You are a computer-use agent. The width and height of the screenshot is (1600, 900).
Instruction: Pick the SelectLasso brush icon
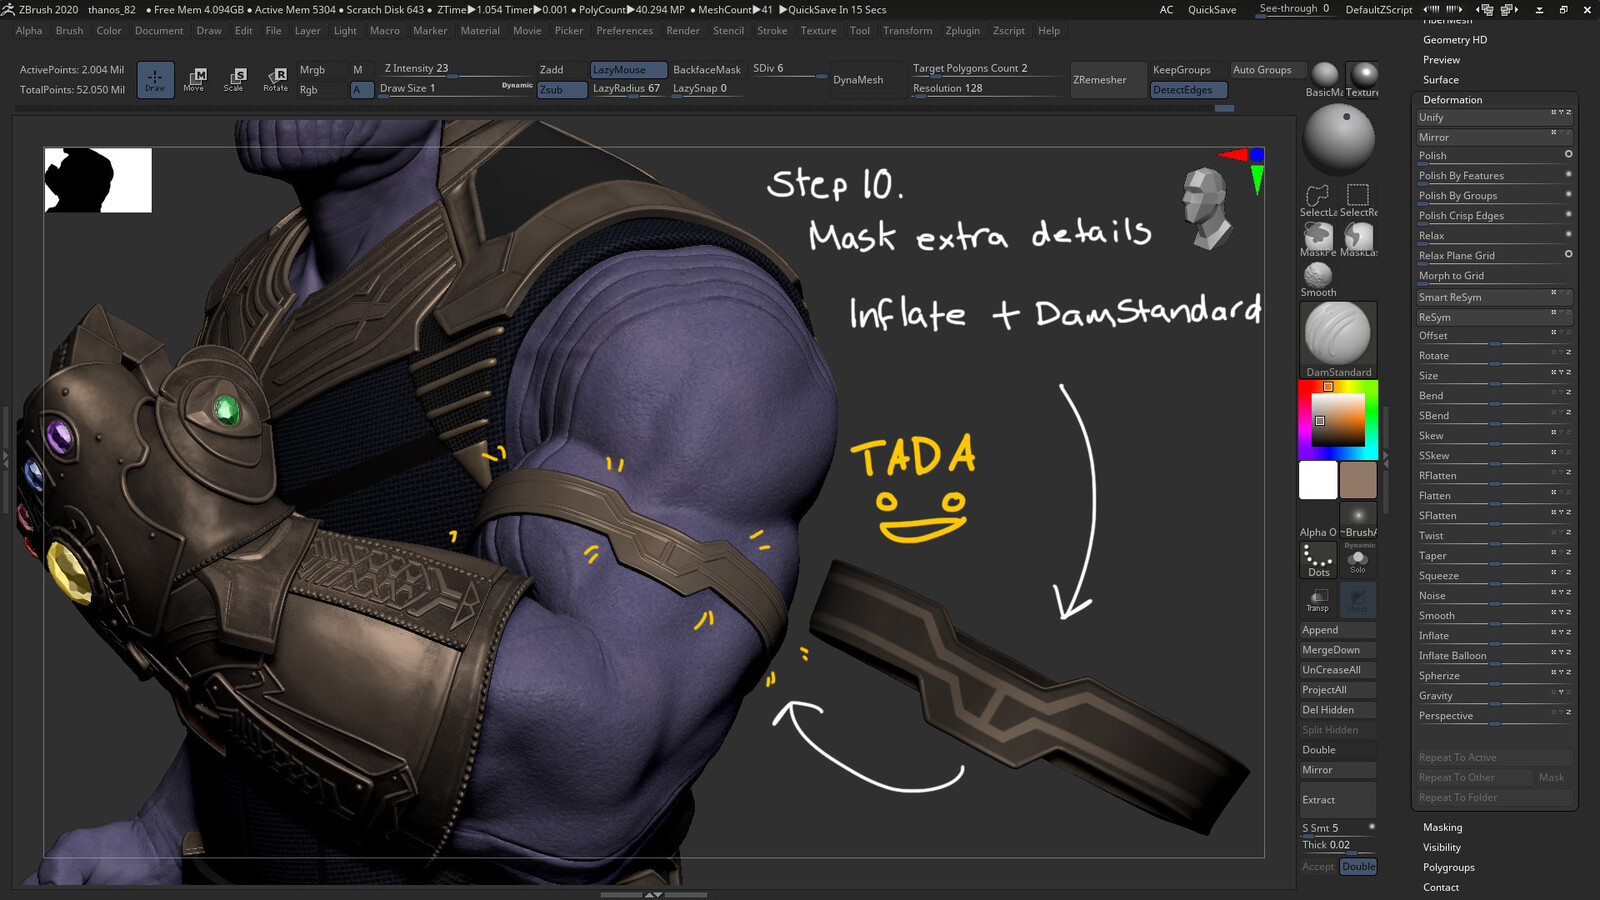pyautogui.click(x=1318, y=199)
